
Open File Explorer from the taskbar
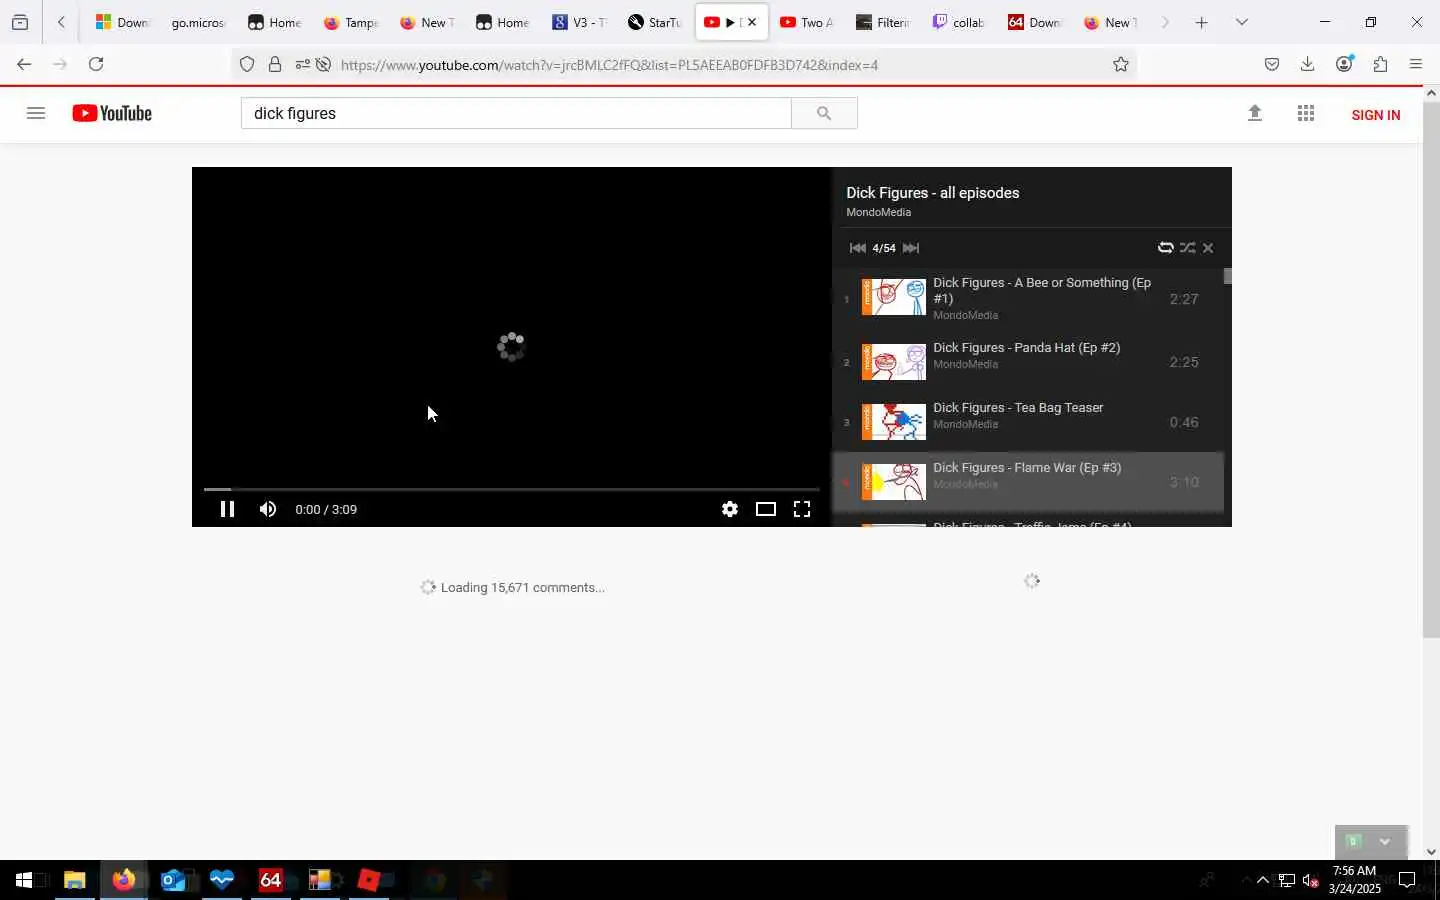point(75,880)
